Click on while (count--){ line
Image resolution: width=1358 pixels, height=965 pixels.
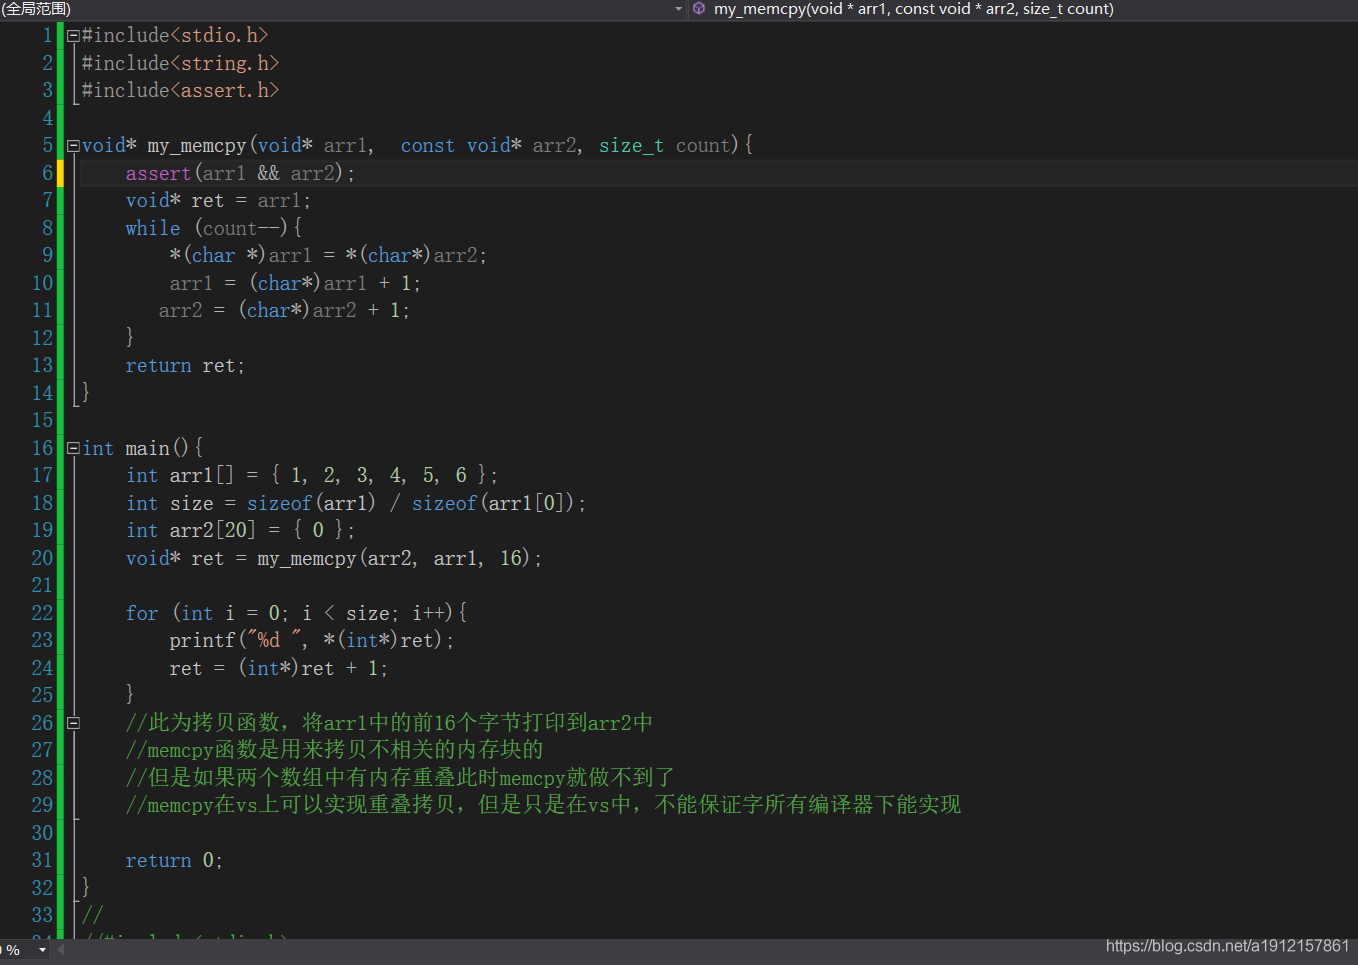[213, 228]
